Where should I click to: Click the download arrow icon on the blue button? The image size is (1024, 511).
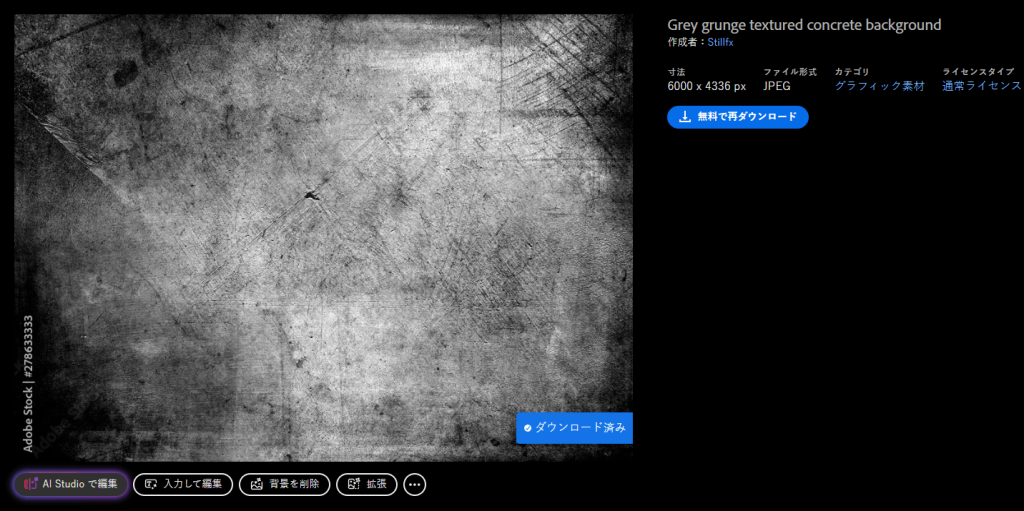[x=685, y=117]
